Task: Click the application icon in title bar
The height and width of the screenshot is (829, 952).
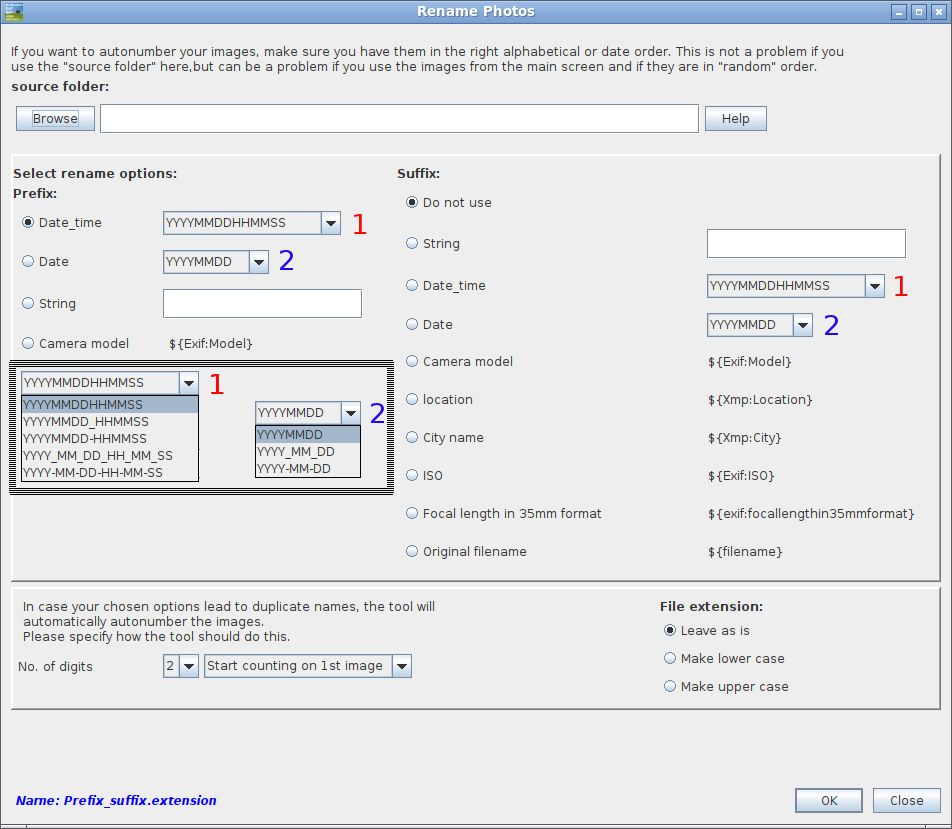Action: pos(13,12)
